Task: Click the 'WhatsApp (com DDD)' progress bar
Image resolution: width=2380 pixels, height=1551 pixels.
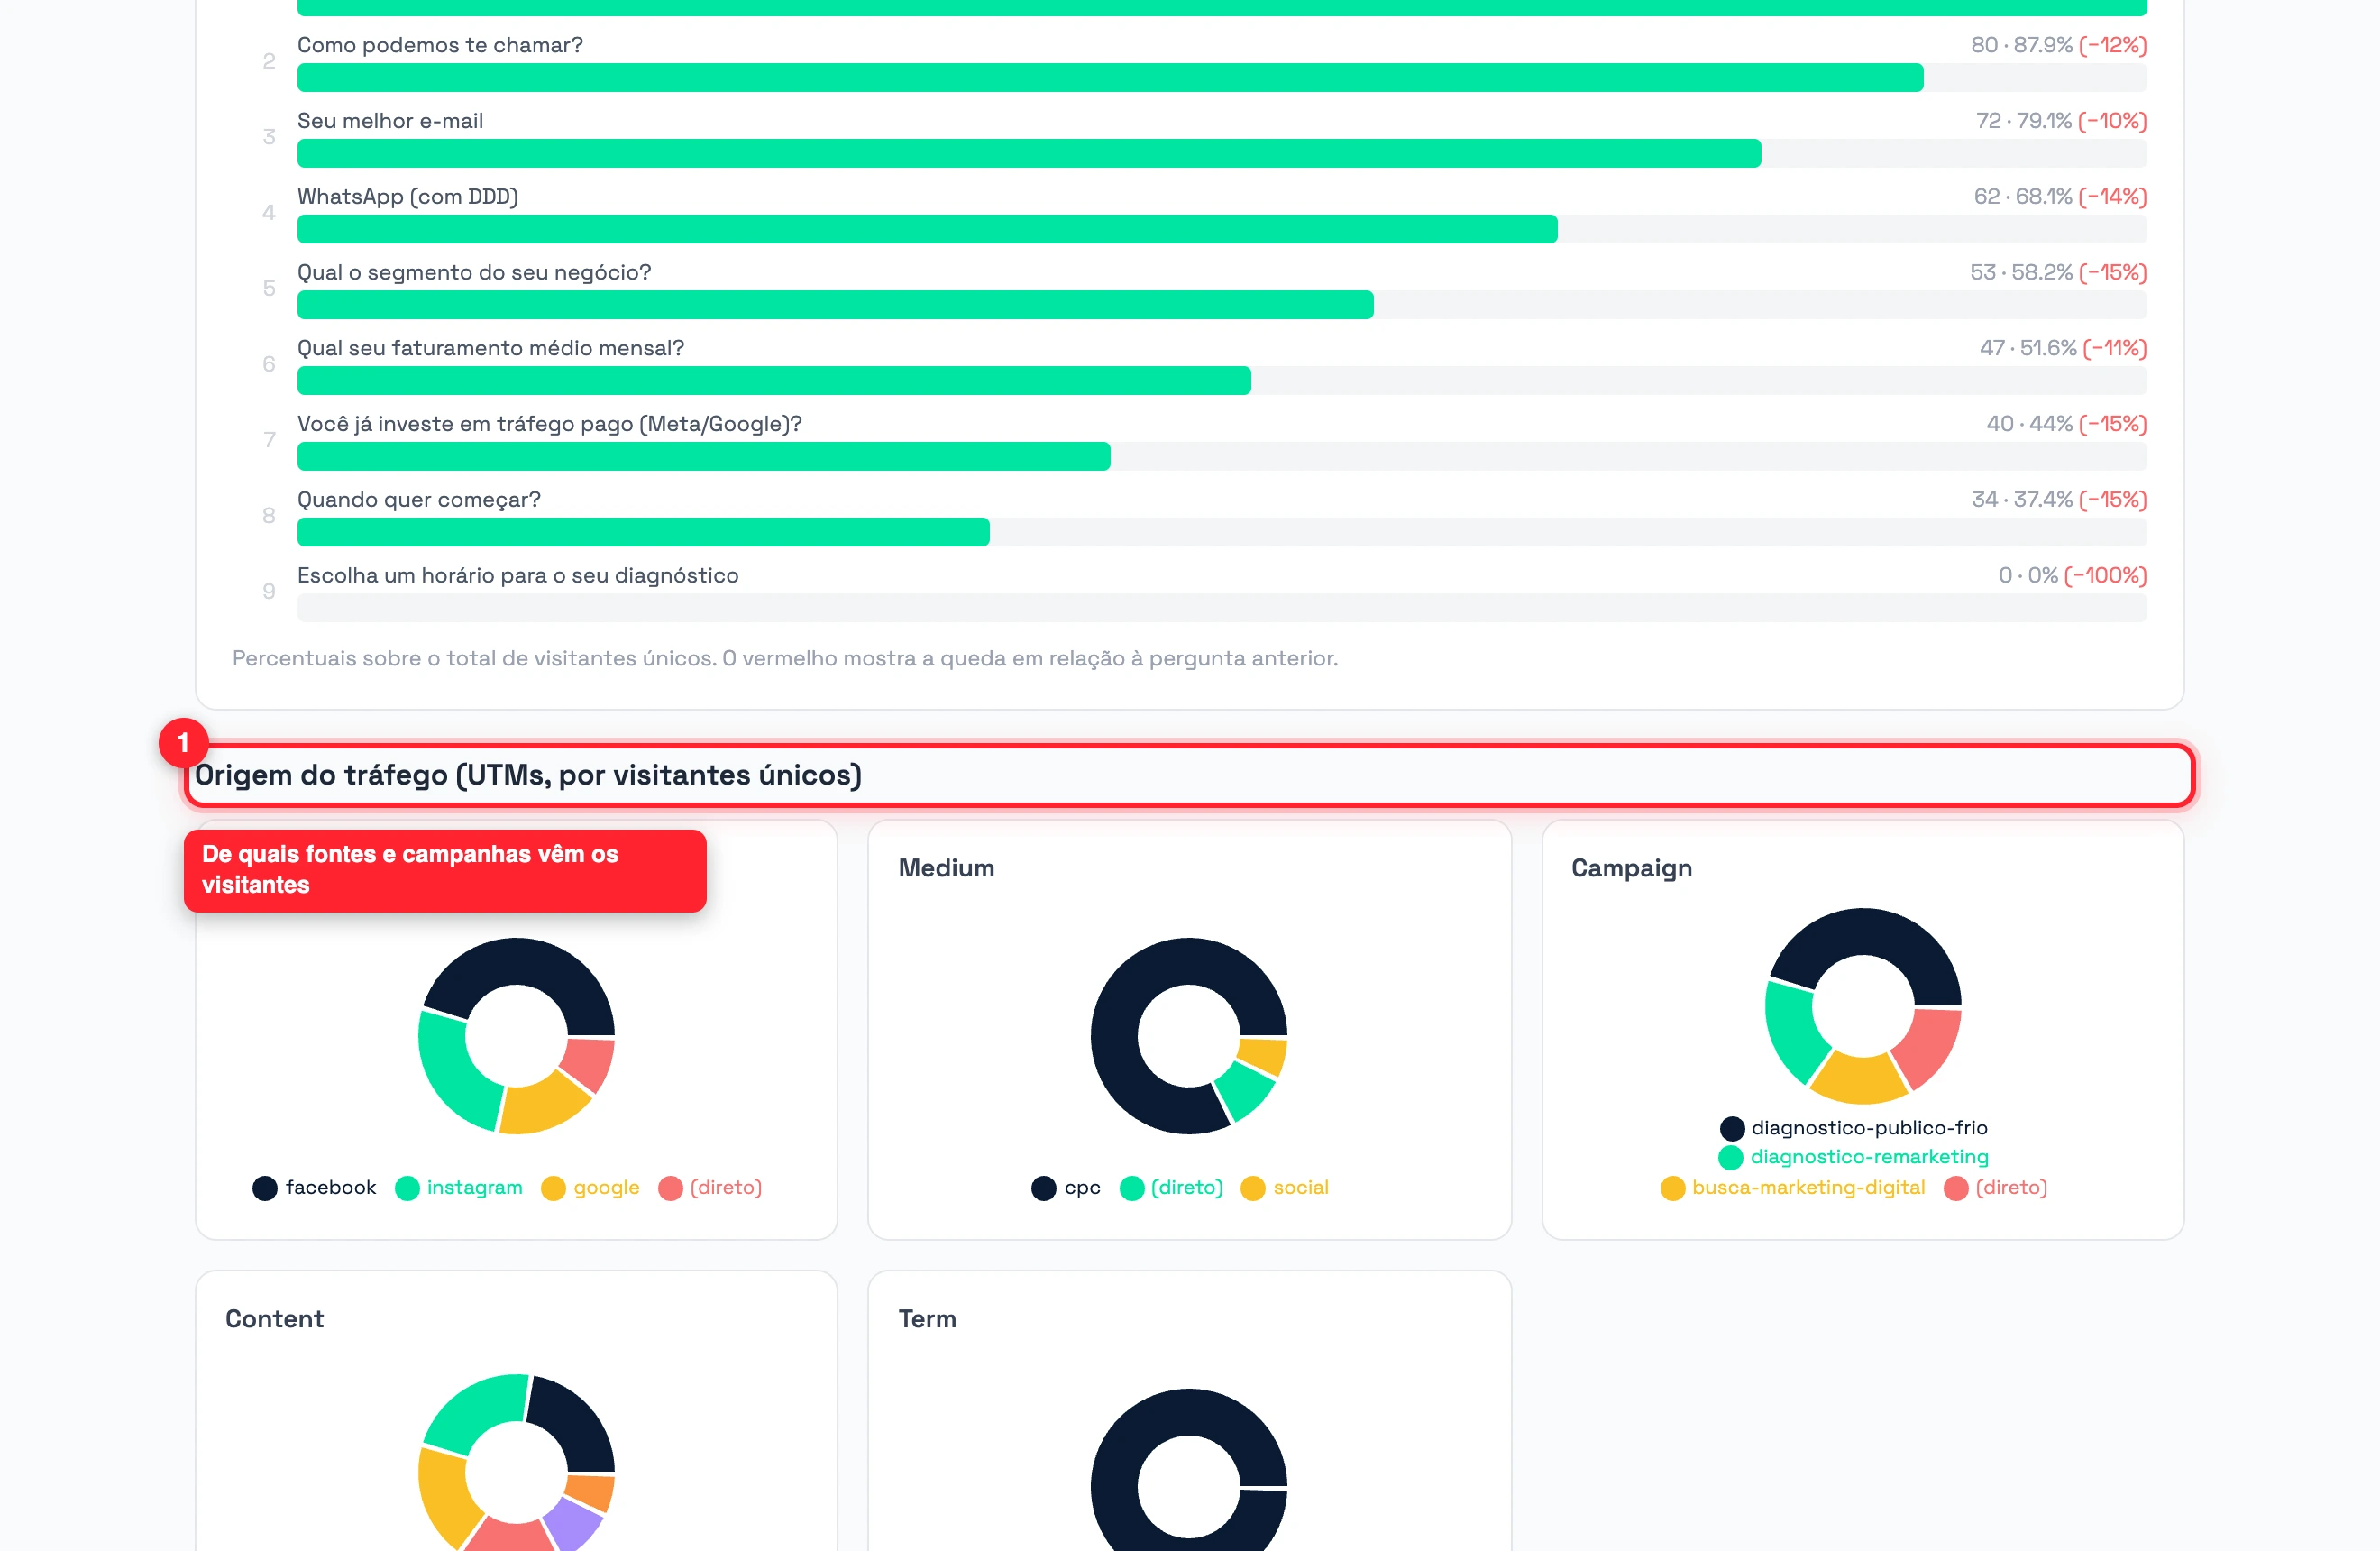Action: (x=1222, y=229)
